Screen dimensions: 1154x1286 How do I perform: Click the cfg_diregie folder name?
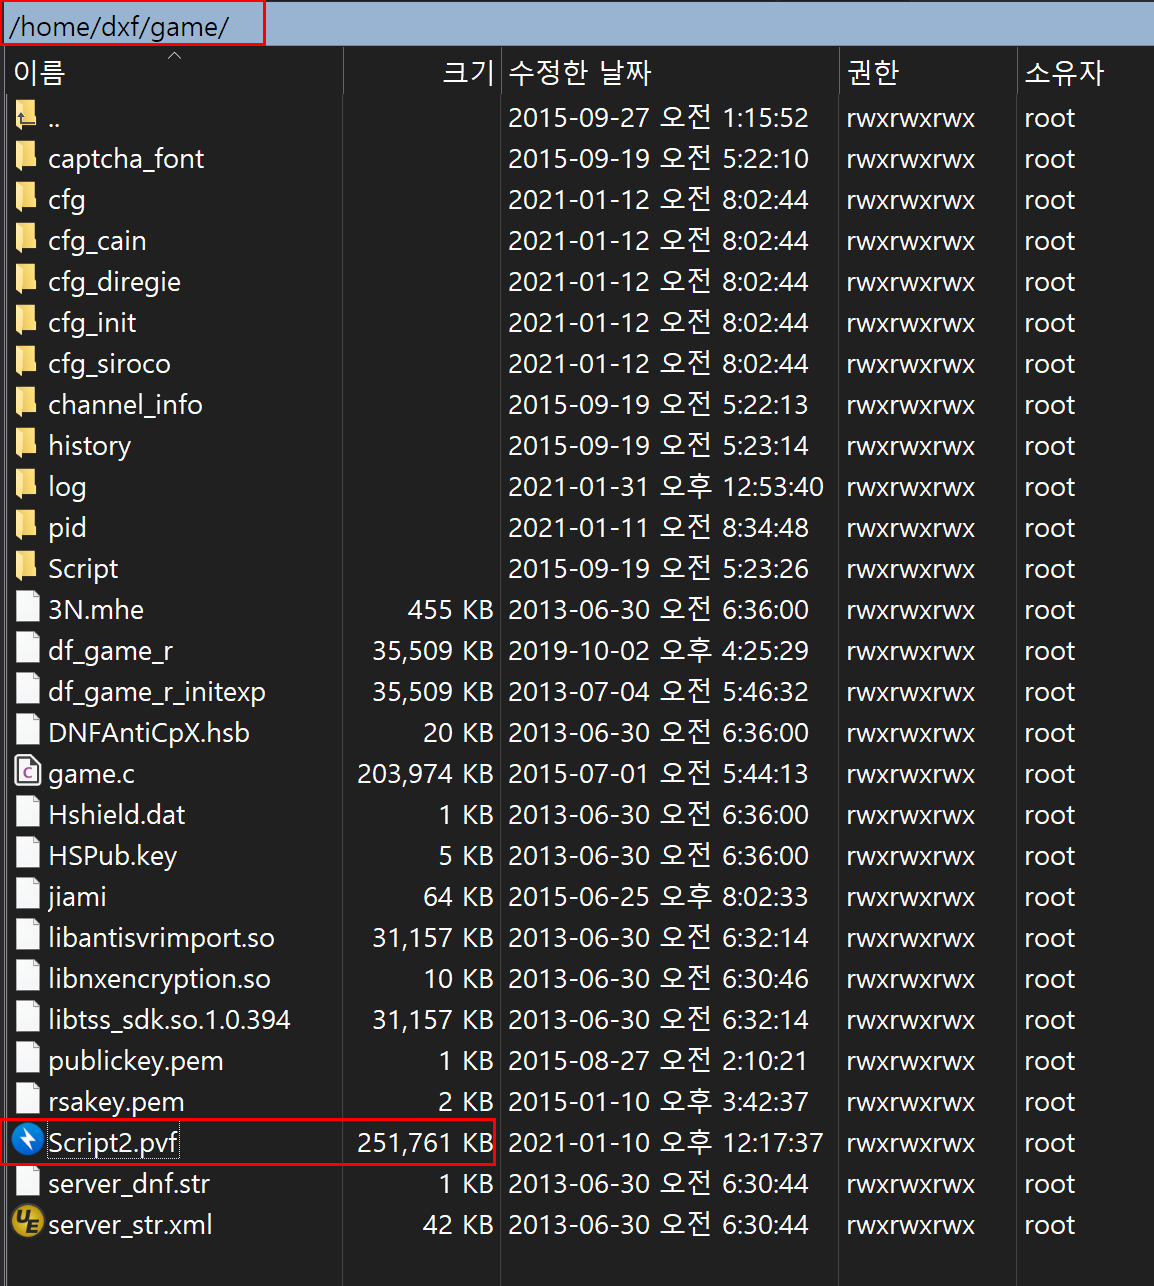tap(114, 282)
